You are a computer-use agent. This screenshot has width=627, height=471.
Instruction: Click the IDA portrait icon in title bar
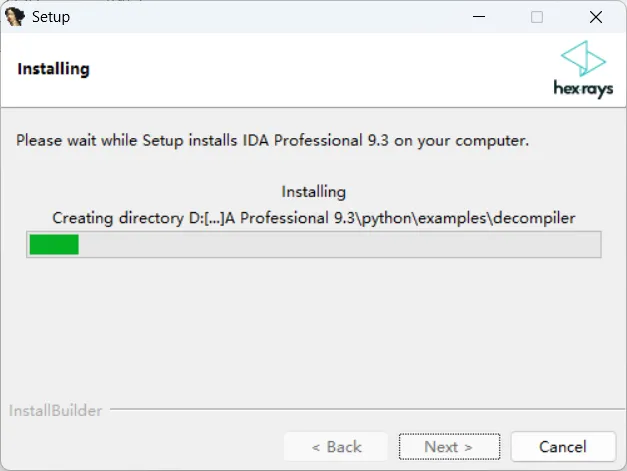click(15, 17)
